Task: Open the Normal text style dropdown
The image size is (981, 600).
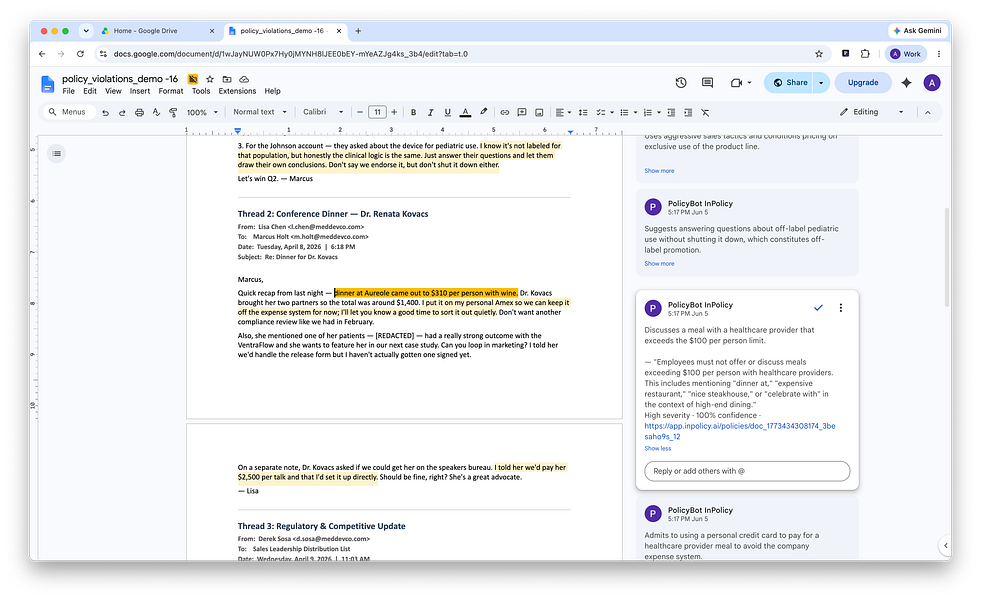Action: coord(260,112)
